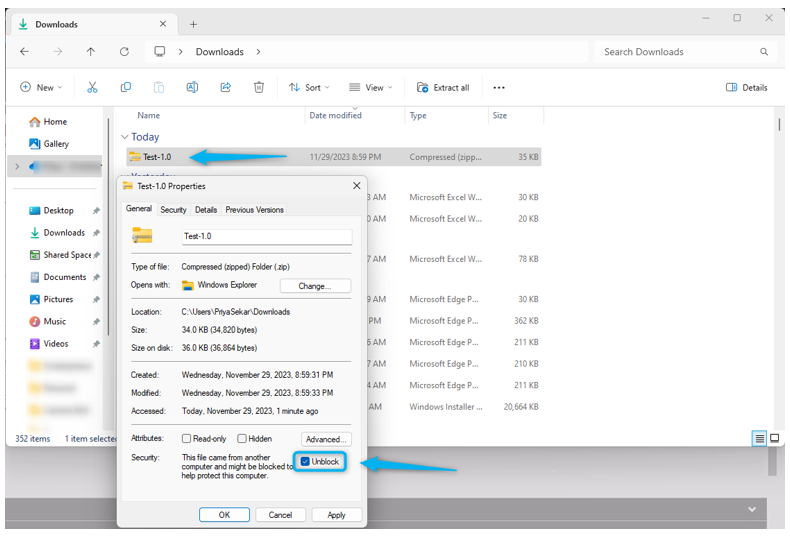
Task: Click OK in Properties dialog
Action: pyautogui.click(x=224, y=515)
